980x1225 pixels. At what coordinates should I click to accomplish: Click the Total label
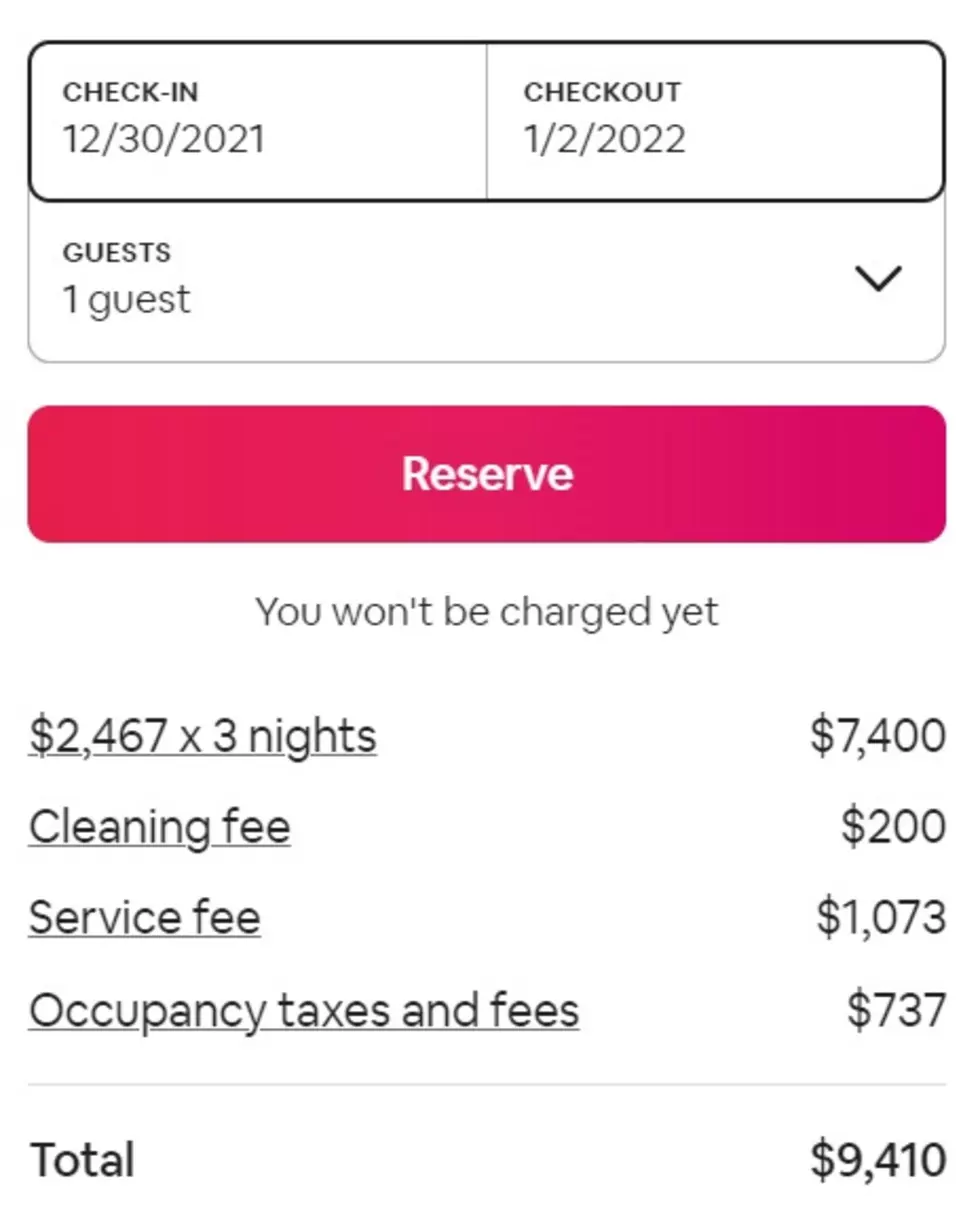pyautogui.click(x=83, y=1160)
